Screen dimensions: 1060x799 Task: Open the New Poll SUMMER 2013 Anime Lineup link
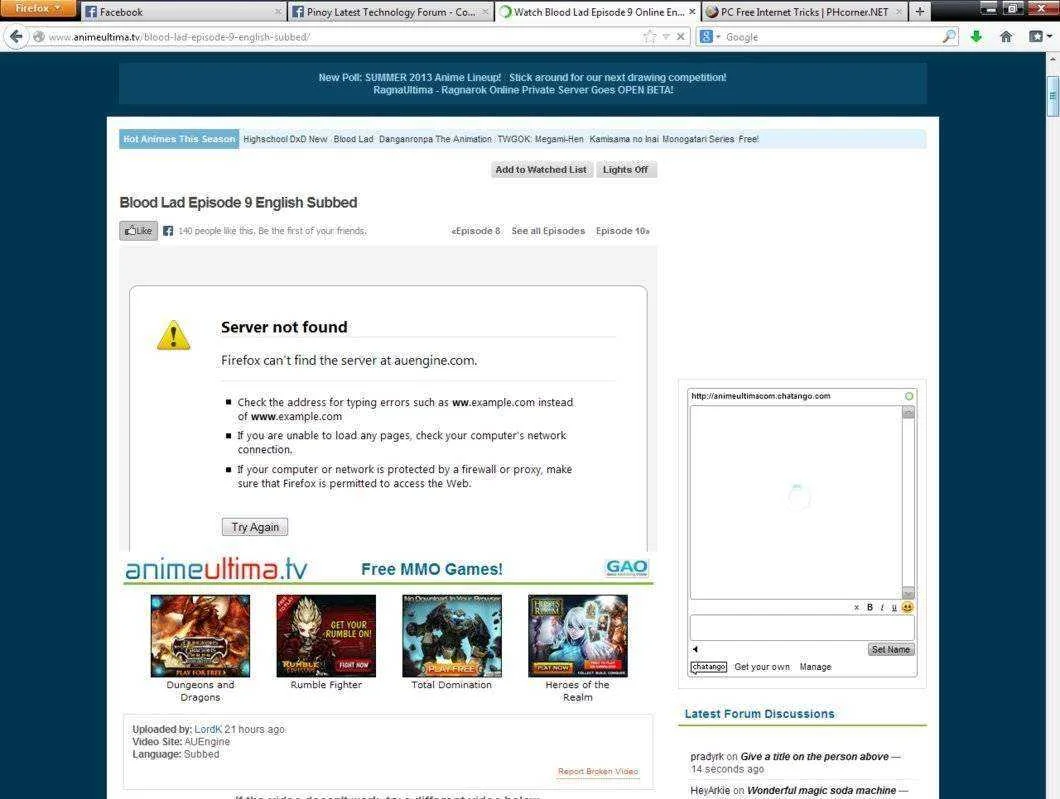tap(410, 77)
